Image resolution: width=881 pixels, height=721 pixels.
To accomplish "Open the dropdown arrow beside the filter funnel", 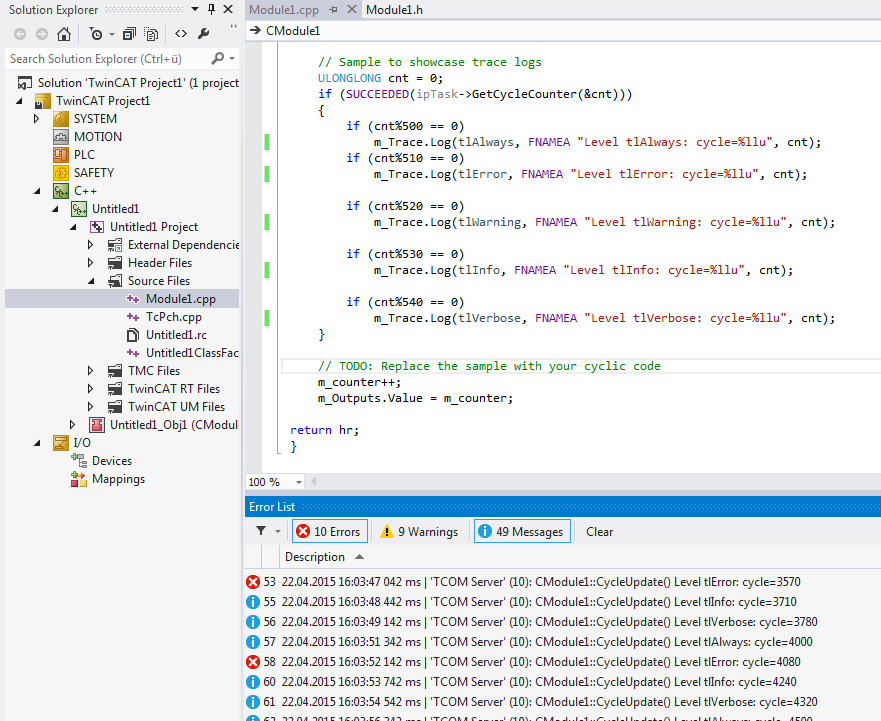I will pos(278,531).
